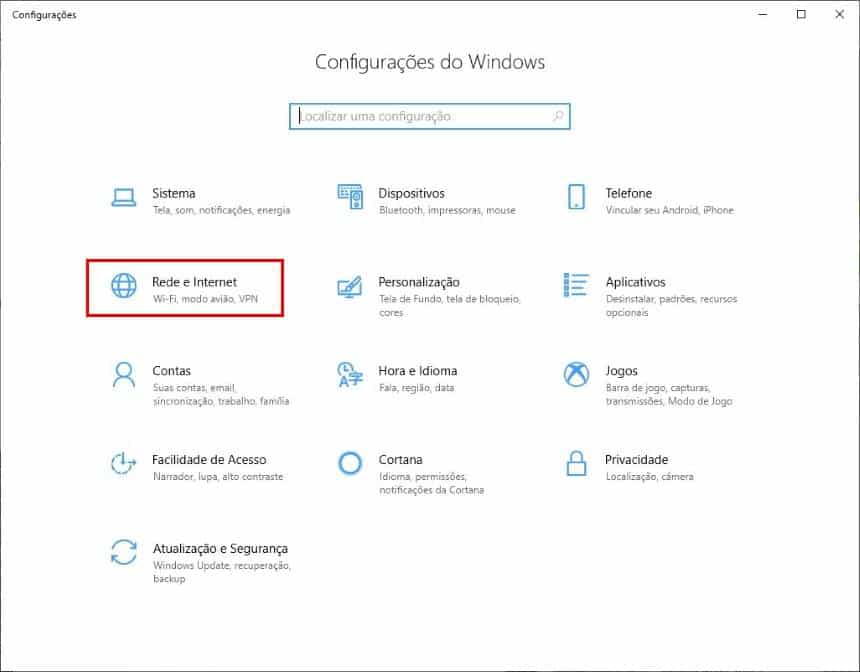Screen dimensions: 860x672
Task: Open the Dispositivos settings title
Action: (411, 193)
